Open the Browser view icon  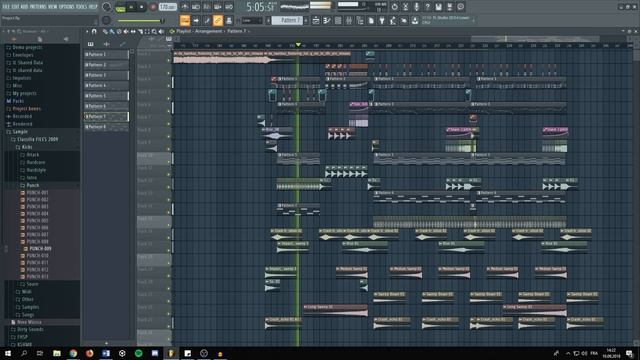point(360,20)
